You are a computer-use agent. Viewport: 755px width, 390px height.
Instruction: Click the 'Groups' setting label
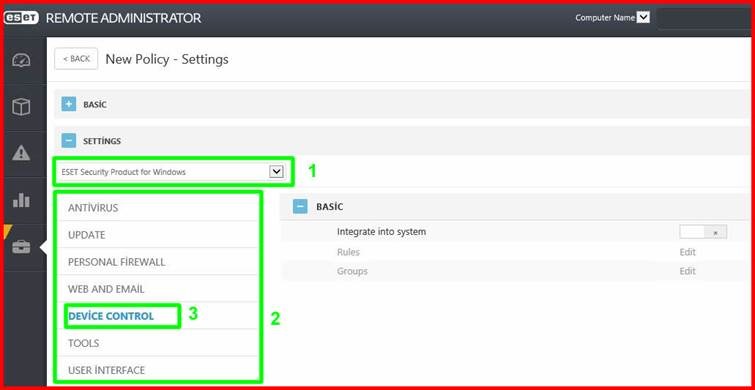click(x=352, y=271)
